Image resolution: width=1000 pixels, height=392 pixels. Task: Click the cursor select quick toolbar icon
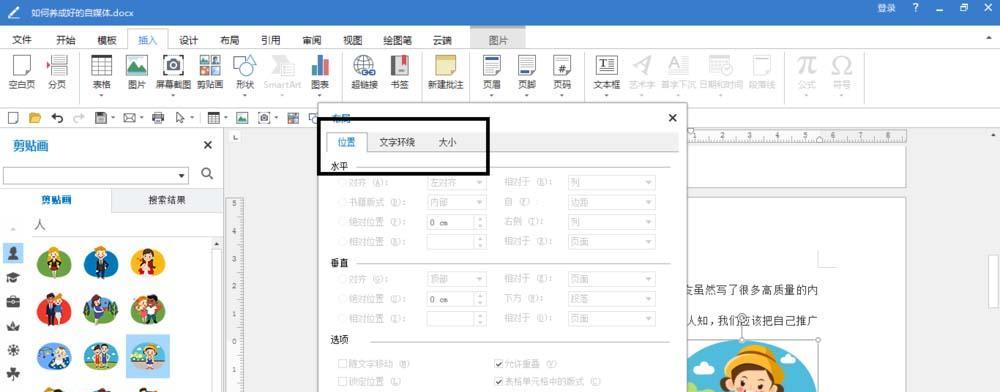tap(180, 117)
